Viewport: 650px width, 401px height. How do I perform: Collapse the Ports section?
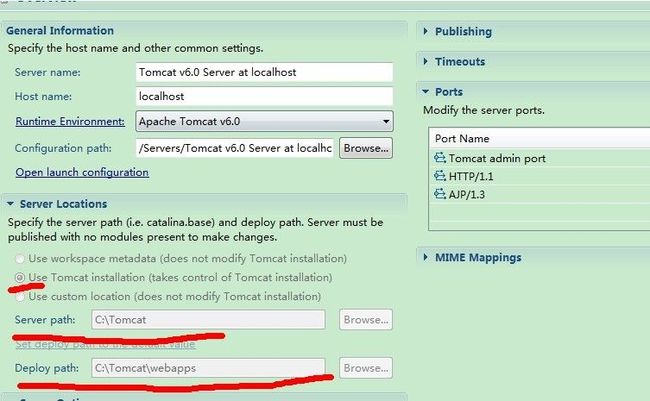click(x=425, y=92)
